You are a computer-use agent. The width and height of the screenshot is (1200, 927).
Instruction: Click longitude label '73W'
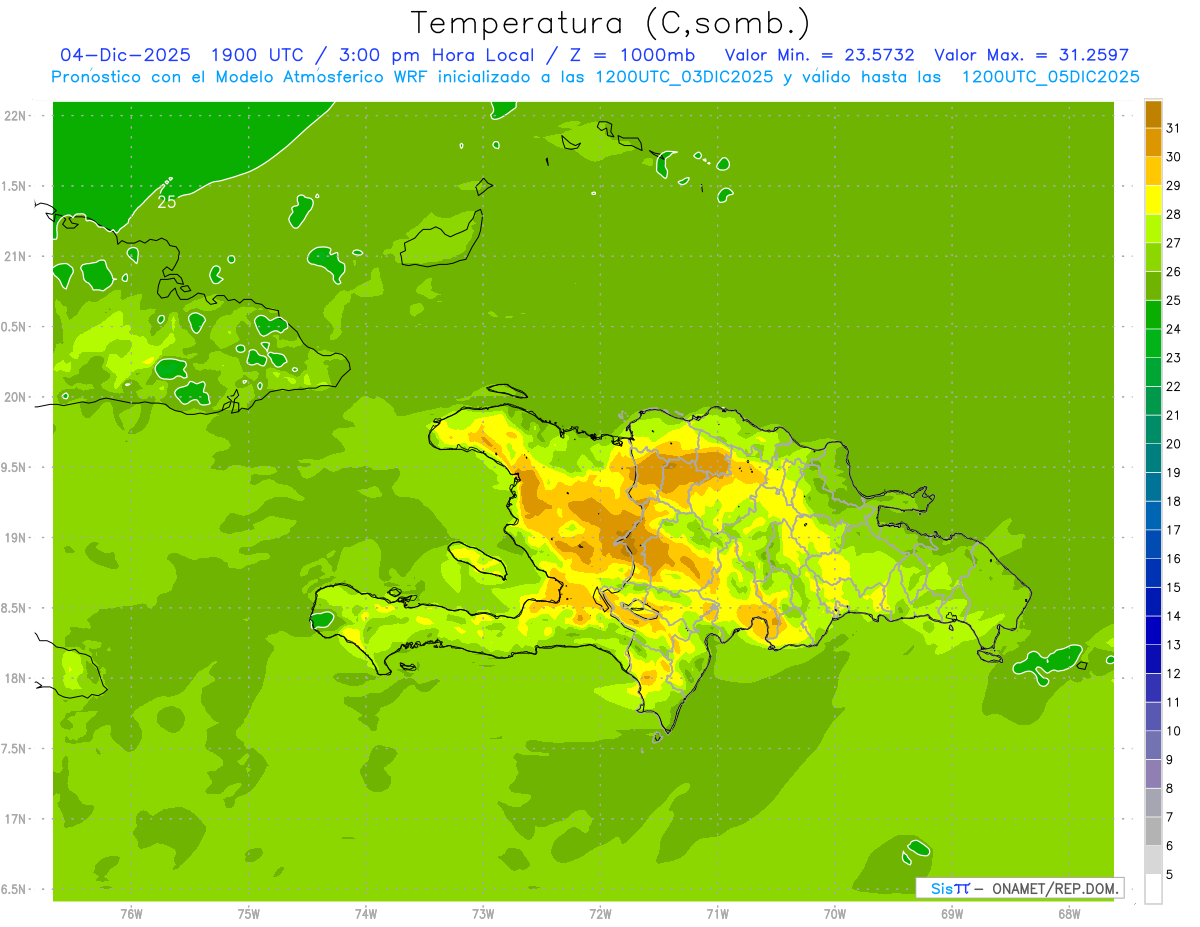pyautogui.click(x=483, y=914)
